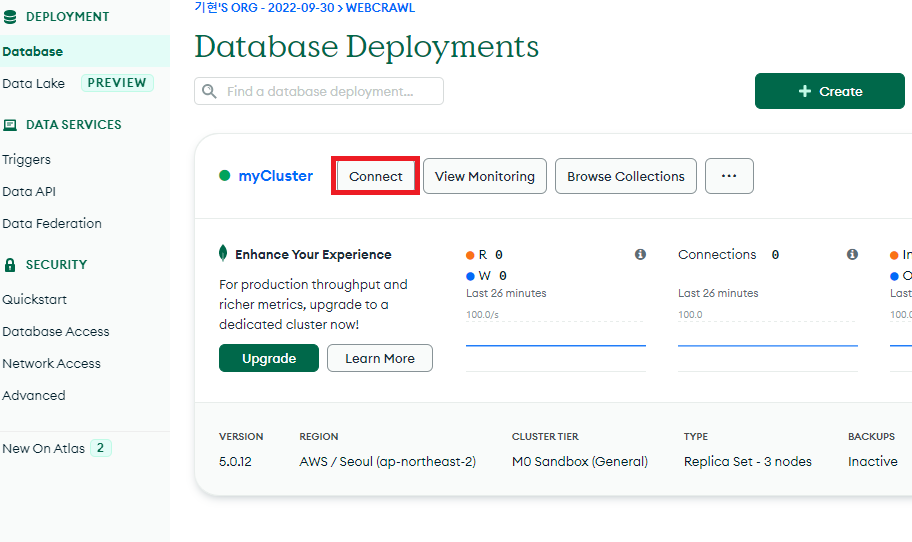The image size is (912, 542).
Task: Click the Security padlock icon
Action: point(10,265)
